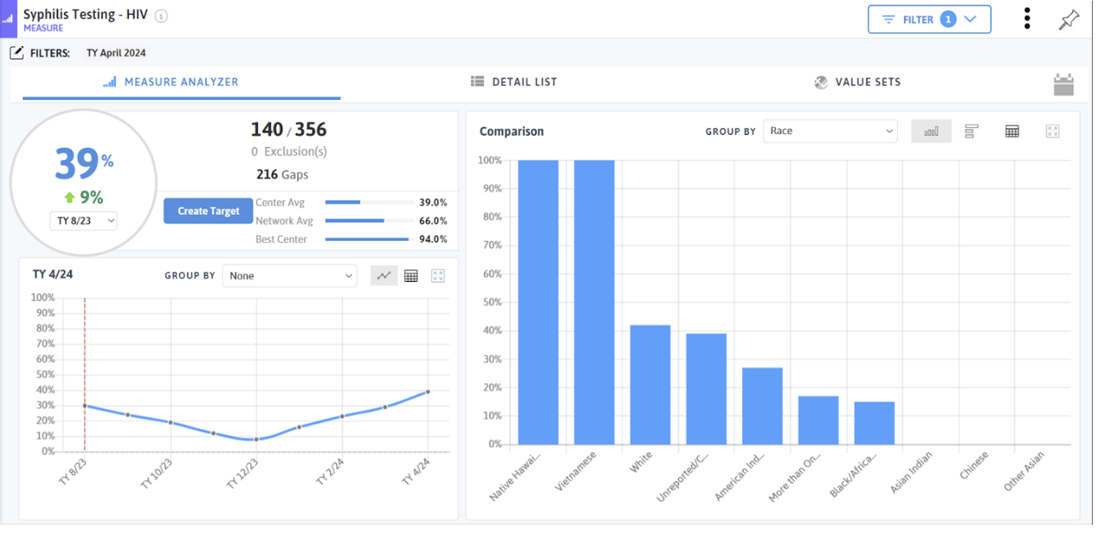Image resolution: width=1100 pixels, height=534 pixels.
Task: Click the American Indian bar in Comparison
Action: pos(763,406)
